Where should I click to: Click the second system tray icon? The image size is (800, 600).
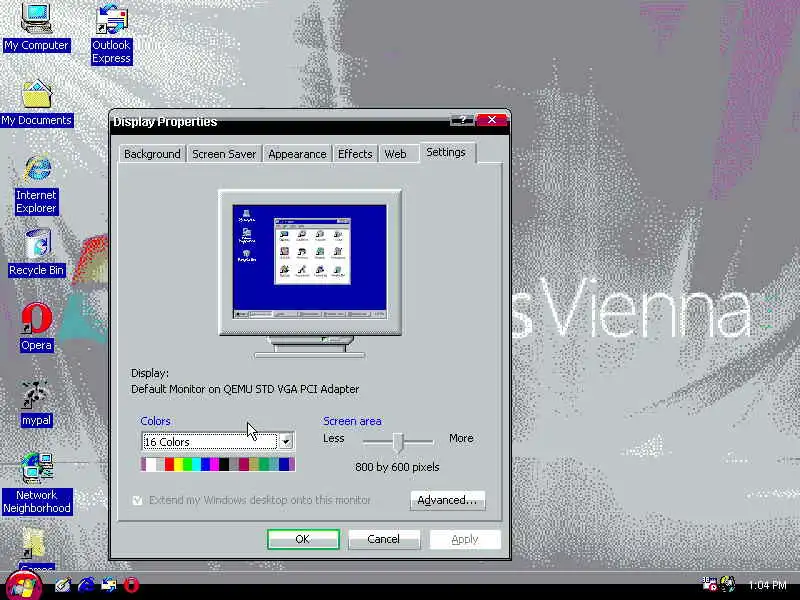coord(728,584)
